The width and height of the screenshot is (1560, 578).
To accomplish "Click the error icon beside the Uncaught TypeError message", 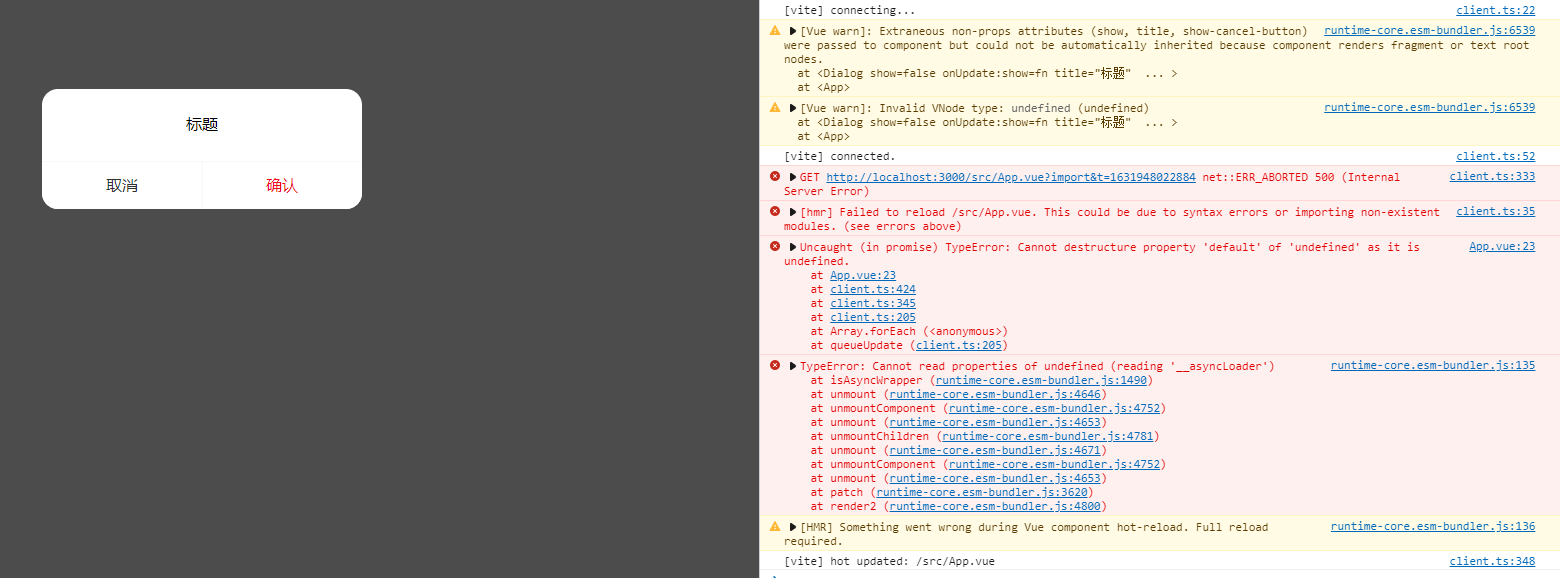I will click(x=775, y=246).
